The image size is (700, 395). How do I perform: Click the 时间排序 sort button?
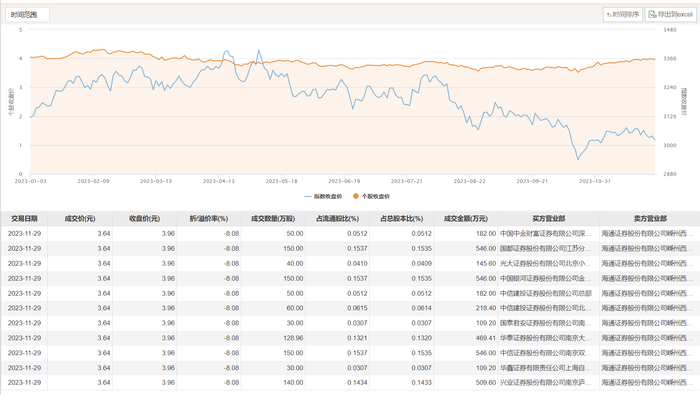tap(622, 15)
